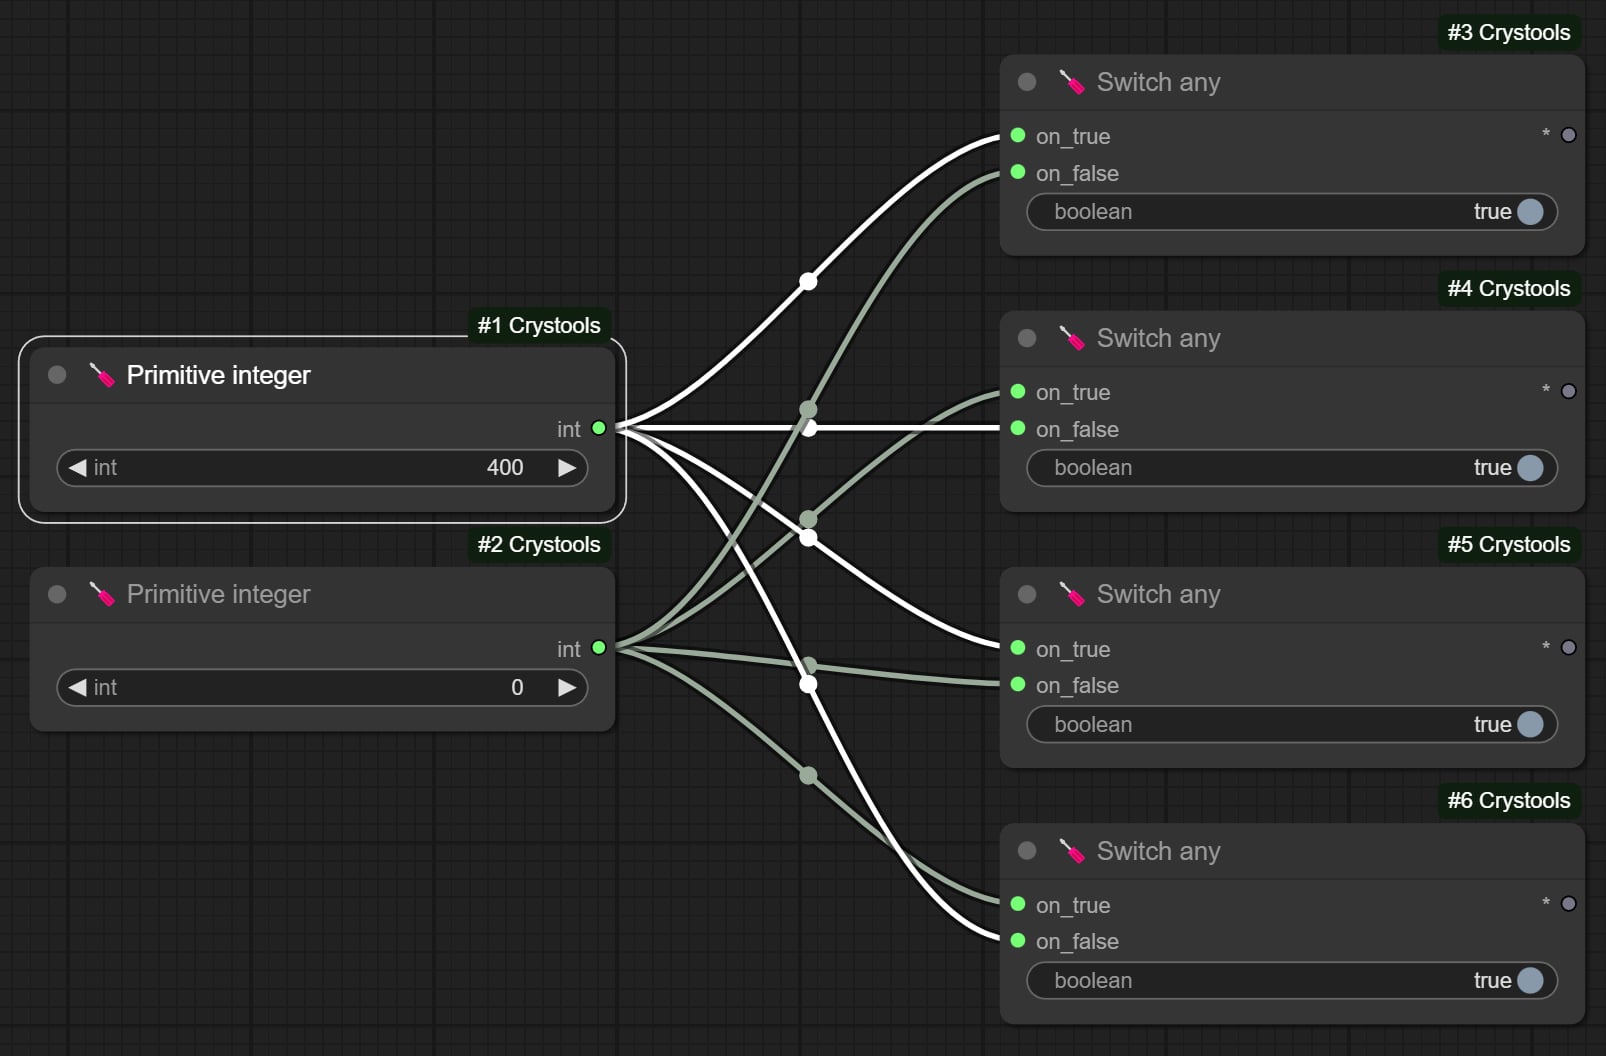Collapse node #2 Primitive integer via gray dot
This screenshot has height=1056, width=1606.
(x=57, y=594)
